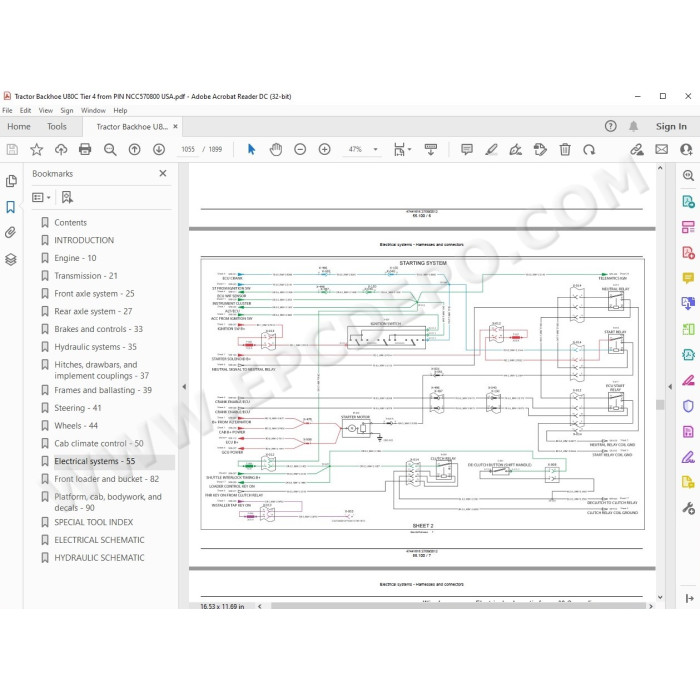
Task: Open Export PDF tool in right pane
Action: (x=688, y=201)
